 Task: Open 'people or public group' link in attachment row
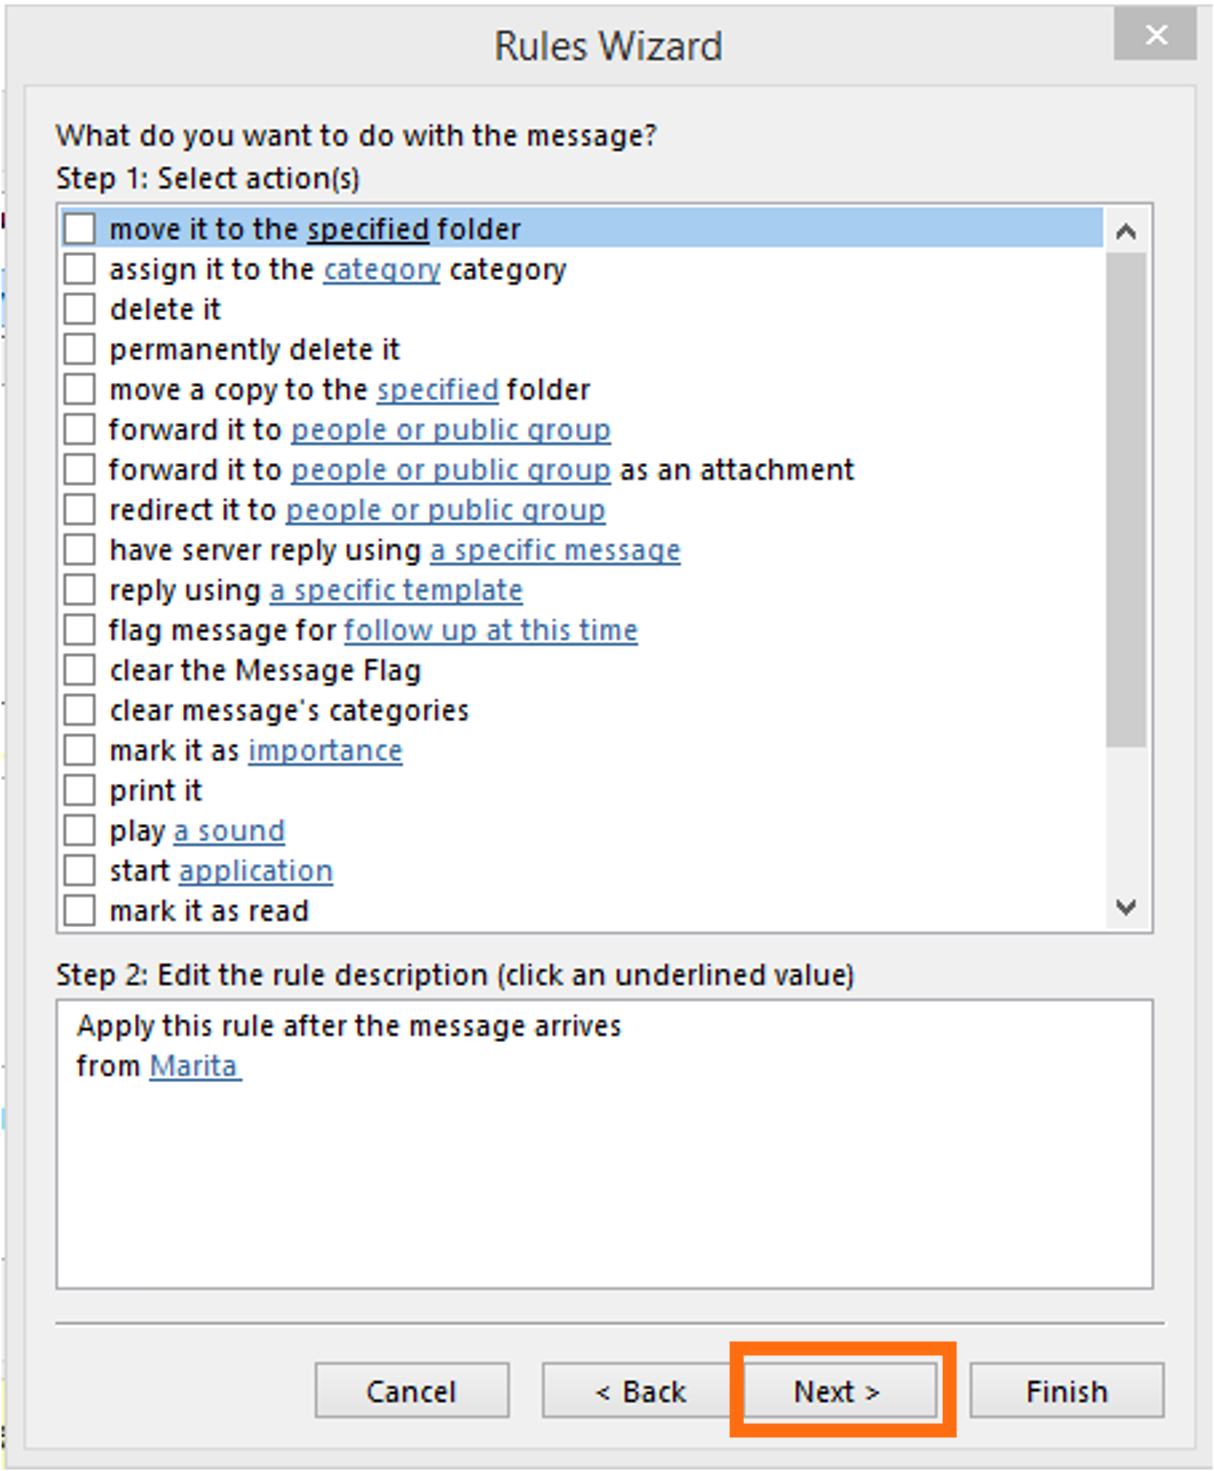tap(451, 470)
